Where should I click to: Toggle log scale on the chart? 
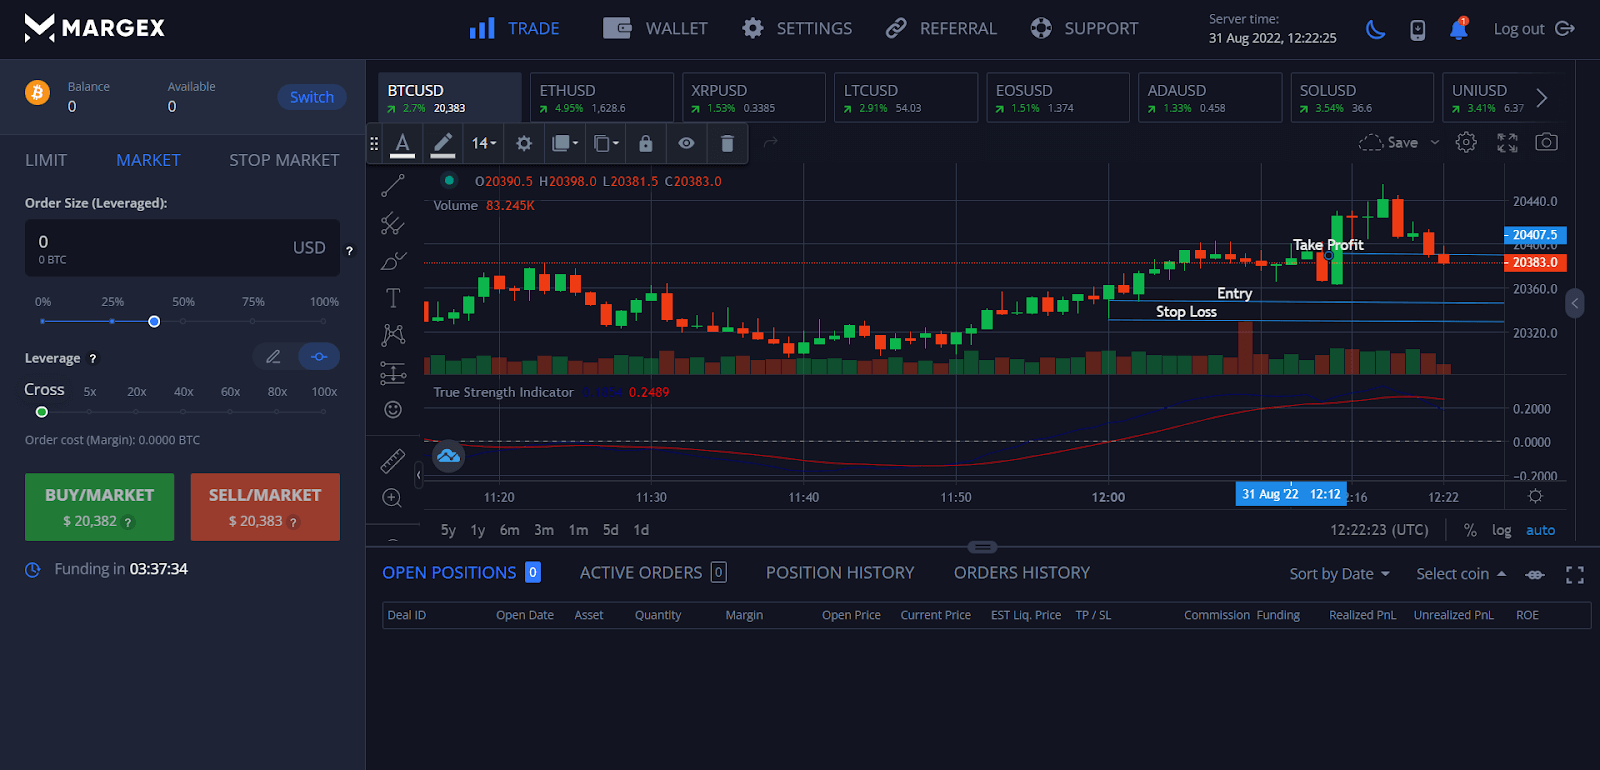[x=1501, y=530]
